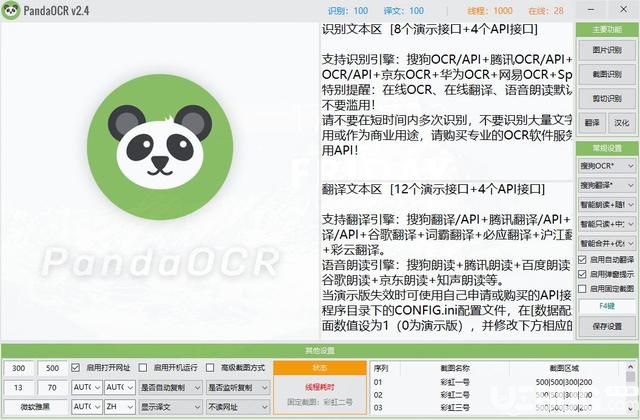Uncheck 启用自动翻译 checkbox
This screenshot has width=640, height=420.
(x=582, y=260)
